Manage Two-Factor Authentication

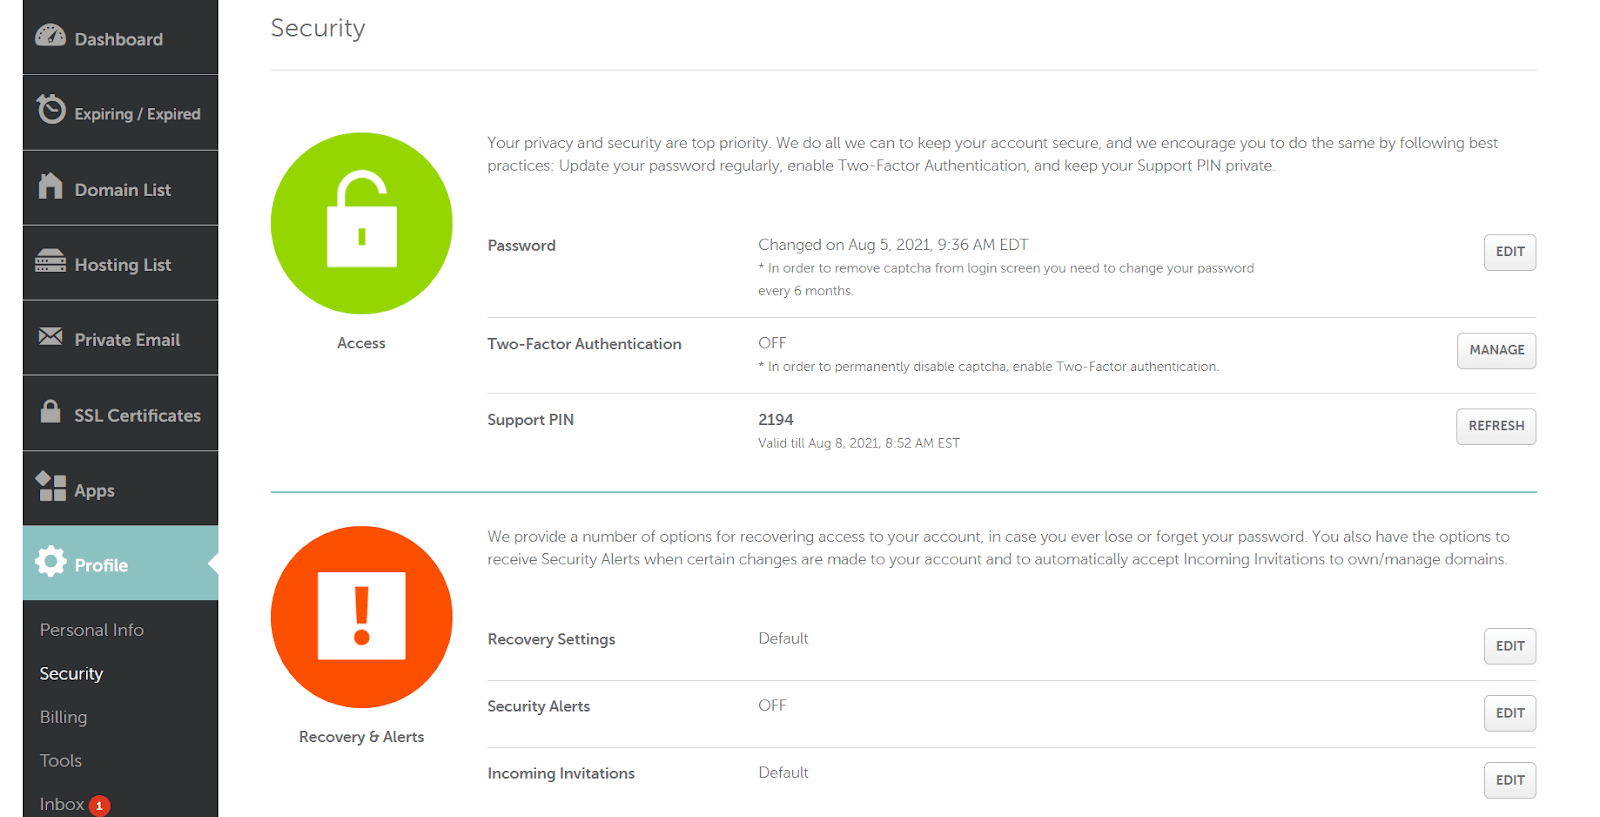(x=1496, y=350)
